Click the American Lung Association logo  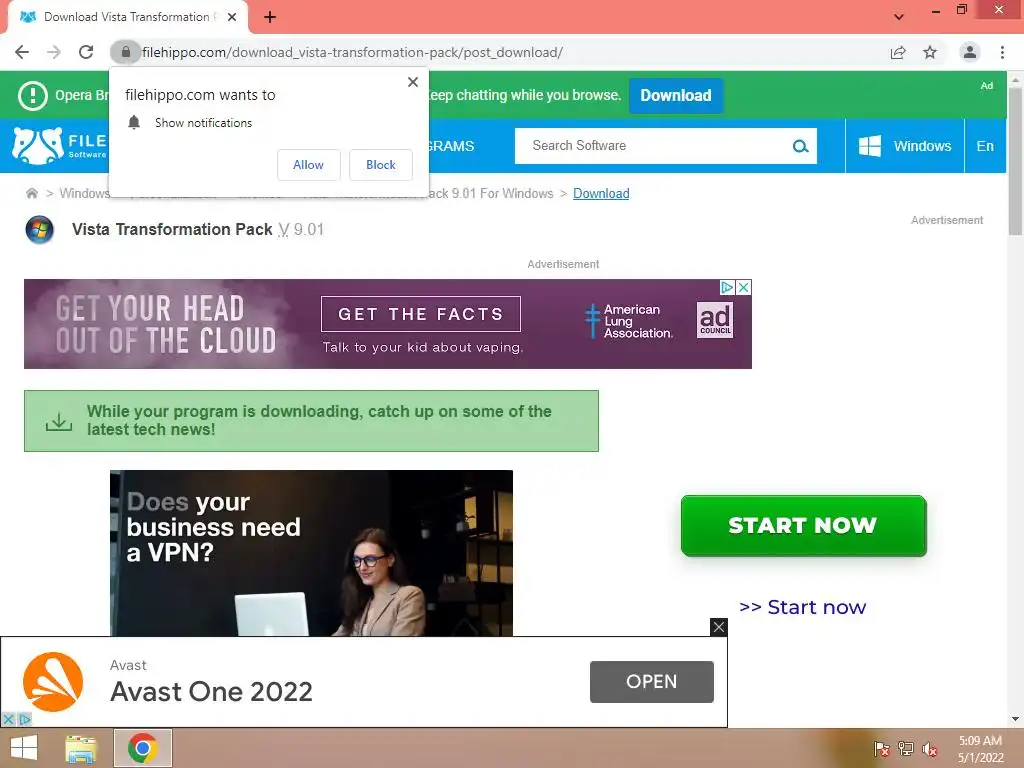tap(628, 321)
